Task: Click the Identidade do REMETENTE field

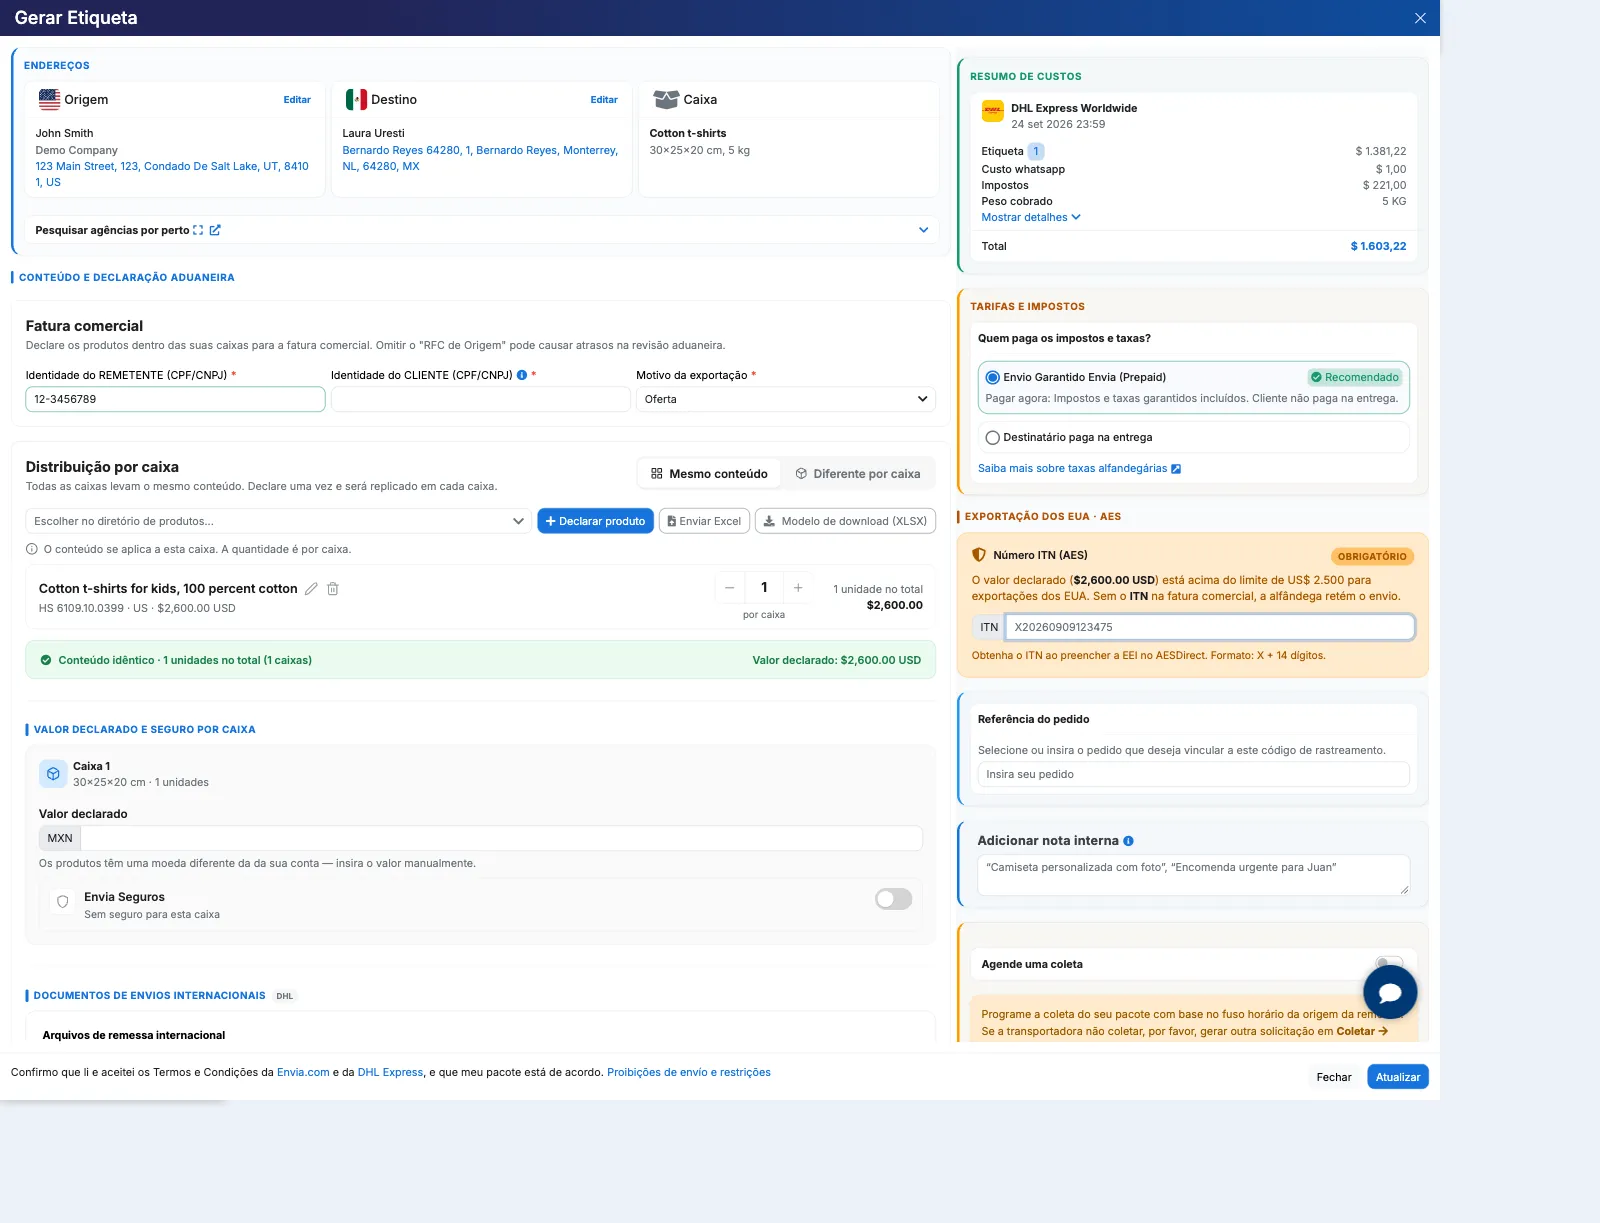Action: point(175,399)
